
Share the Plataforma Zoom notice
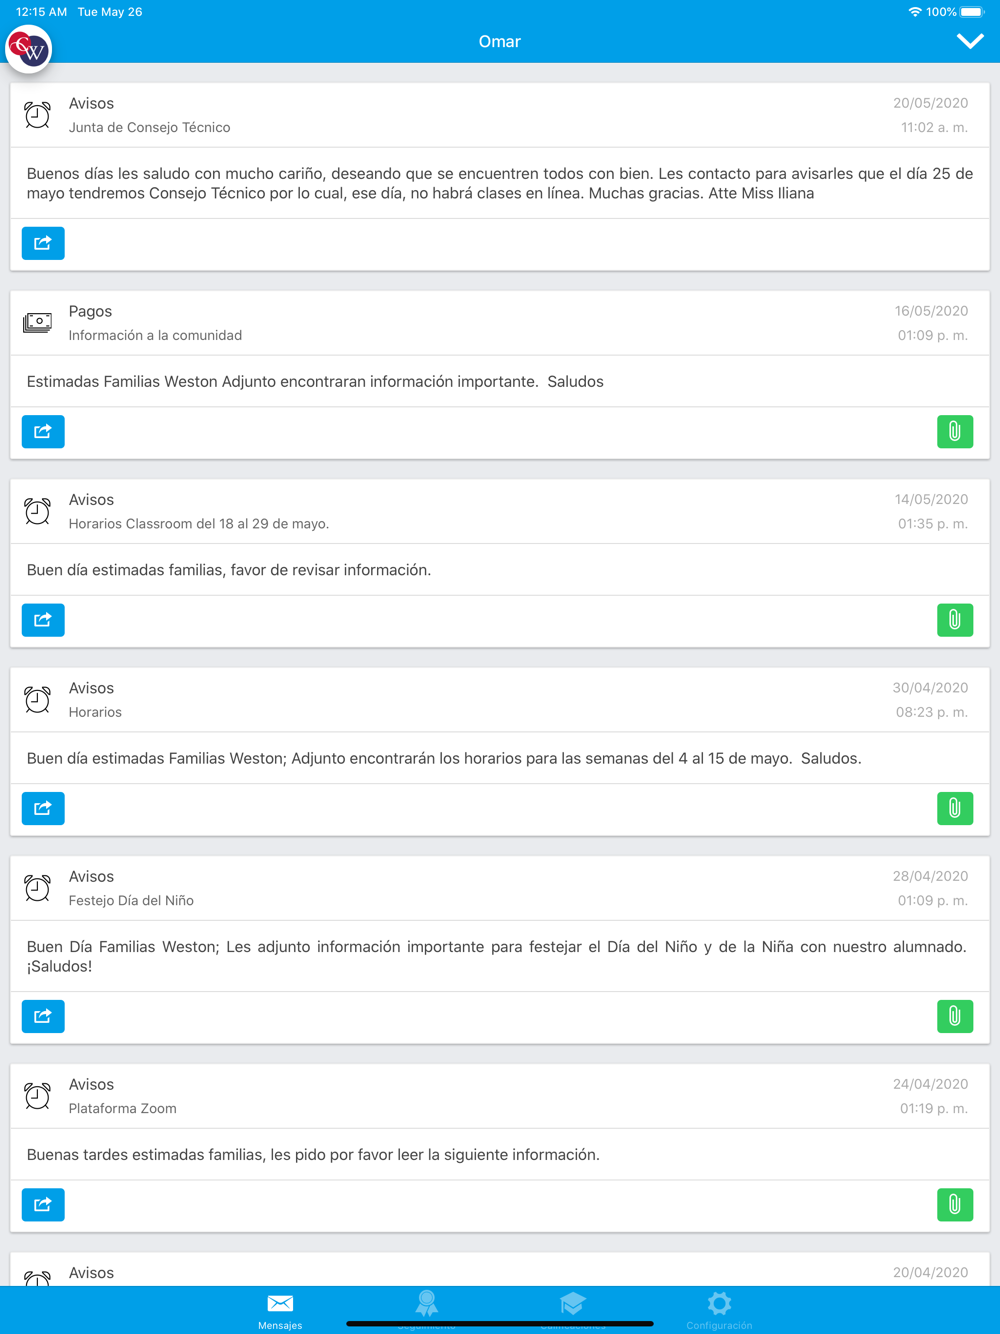[x=43, y=1204]
